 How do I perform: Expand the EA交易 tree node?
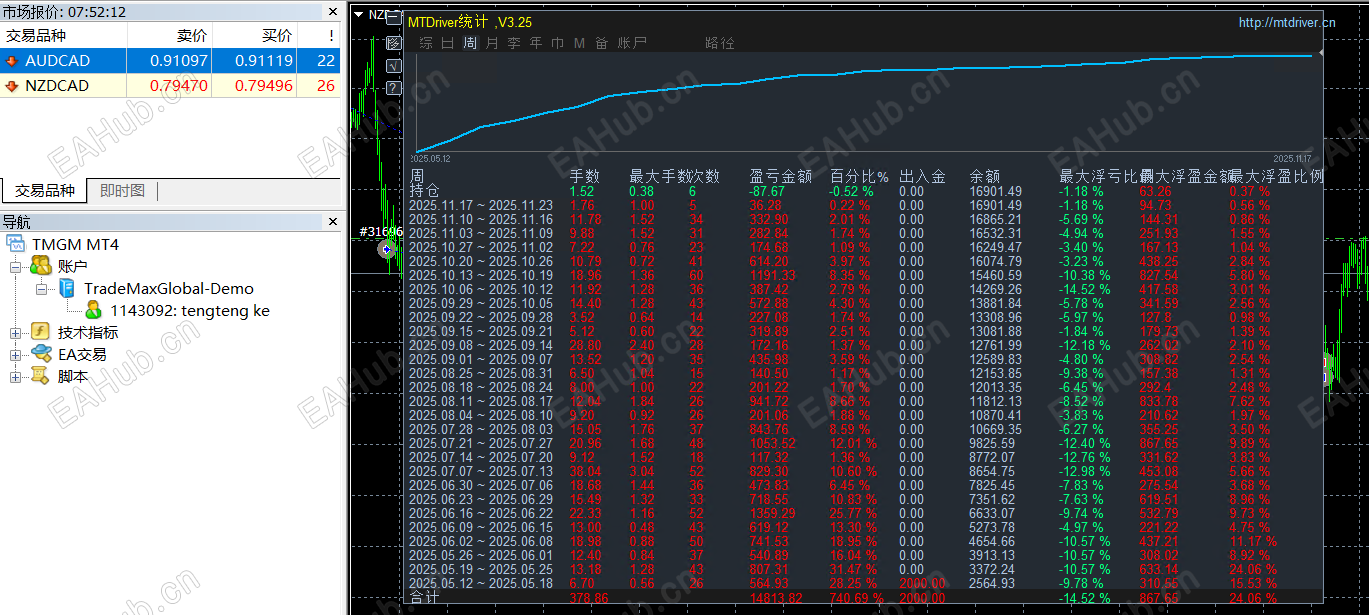click(16, 355)
